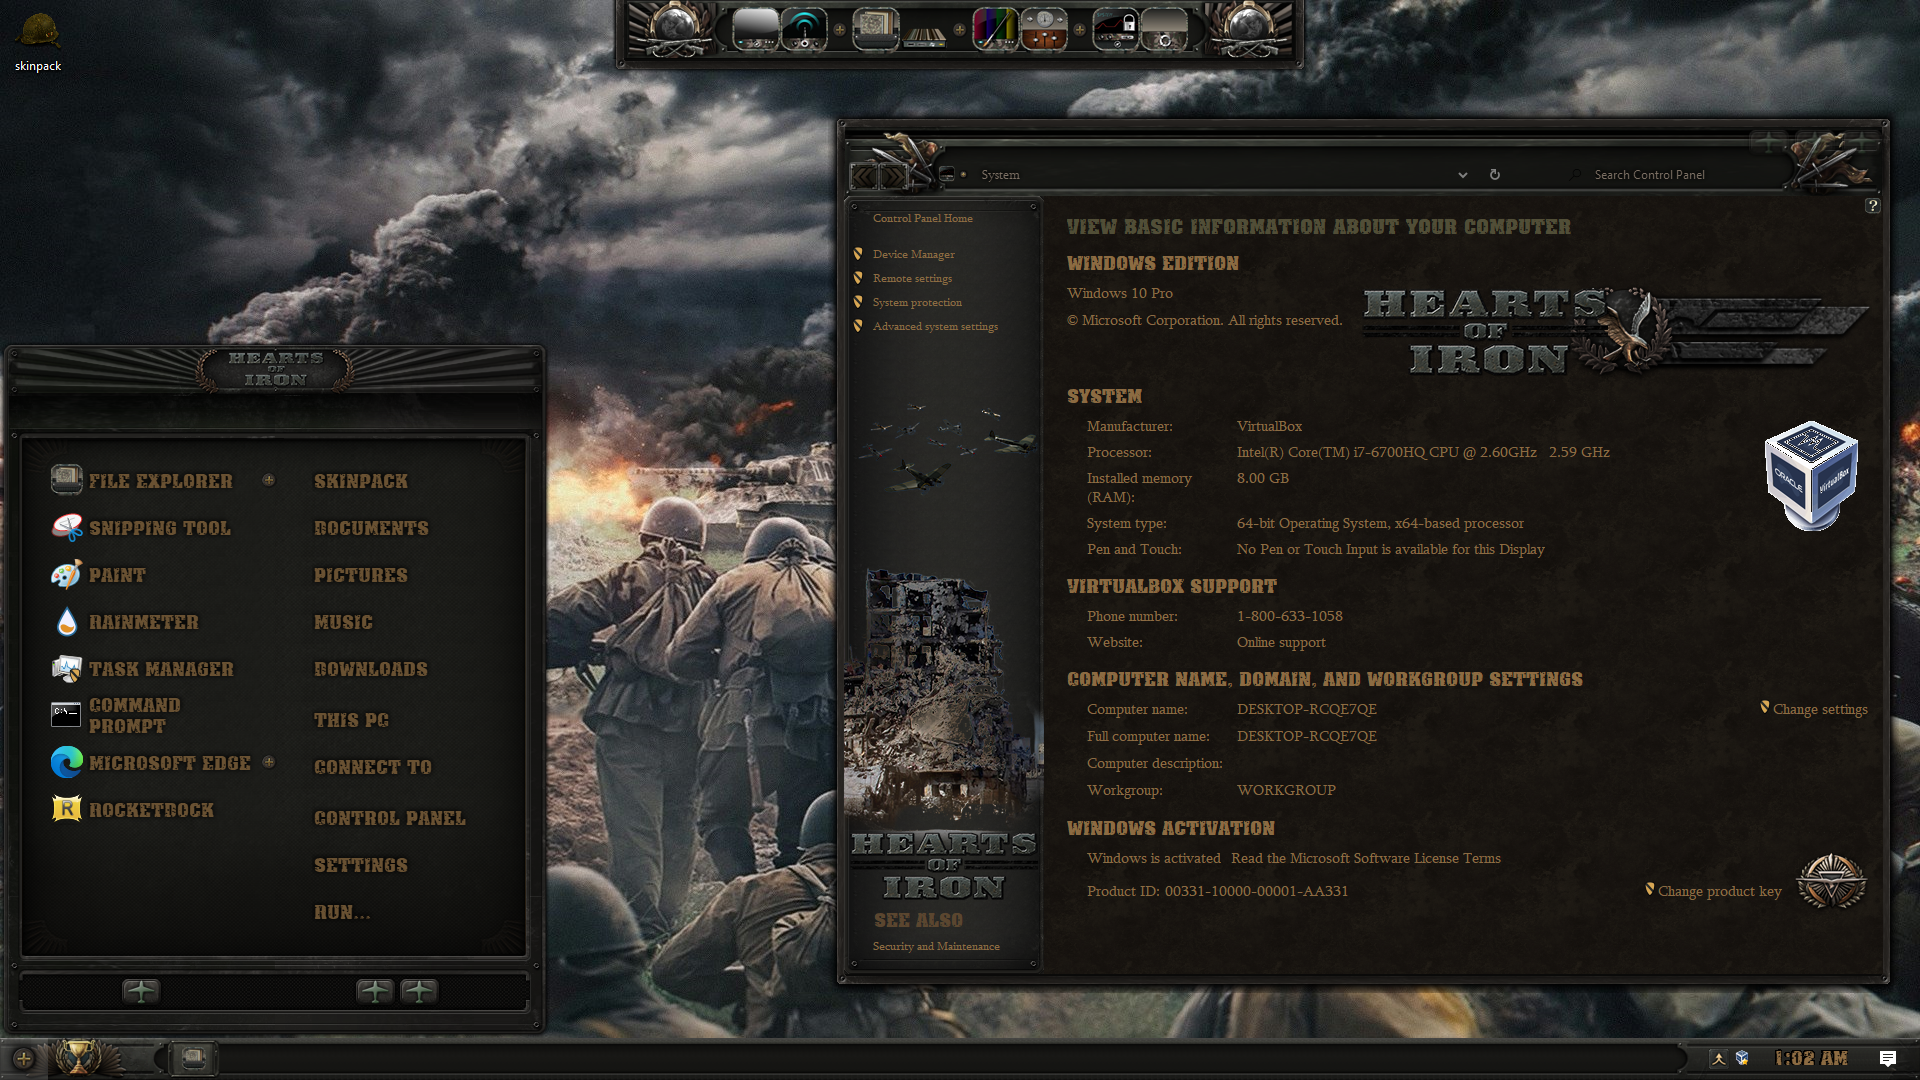Select Control Panel in the start menu

point(389,818)
